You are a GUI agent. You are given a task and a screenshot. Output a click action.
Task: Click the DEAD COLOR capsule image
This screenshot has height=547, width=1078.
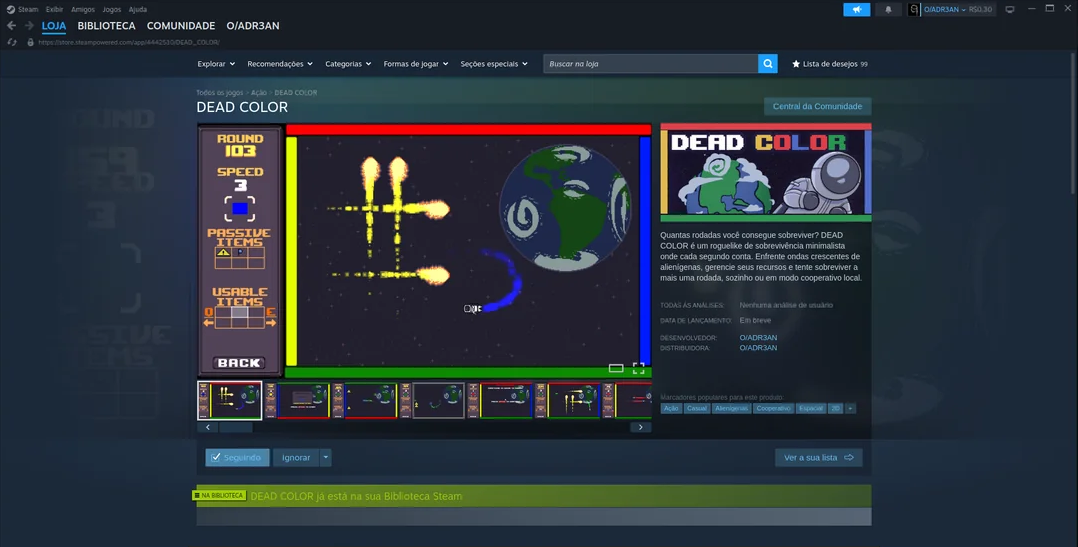click(x=766, y=172)
